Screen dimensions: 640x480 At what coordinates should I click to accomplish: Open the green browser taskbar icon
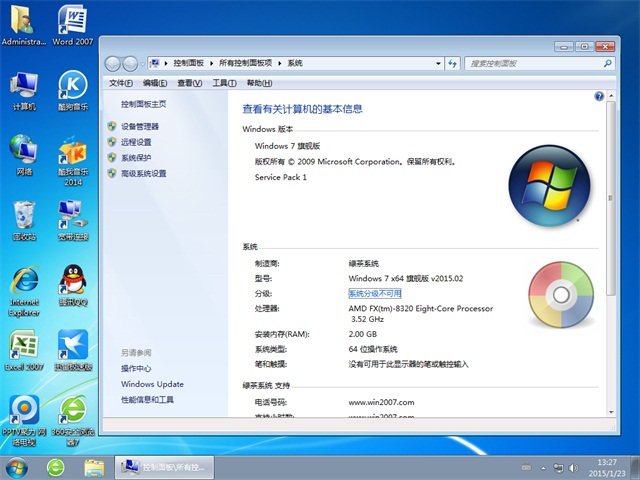(x=56, y=468)
